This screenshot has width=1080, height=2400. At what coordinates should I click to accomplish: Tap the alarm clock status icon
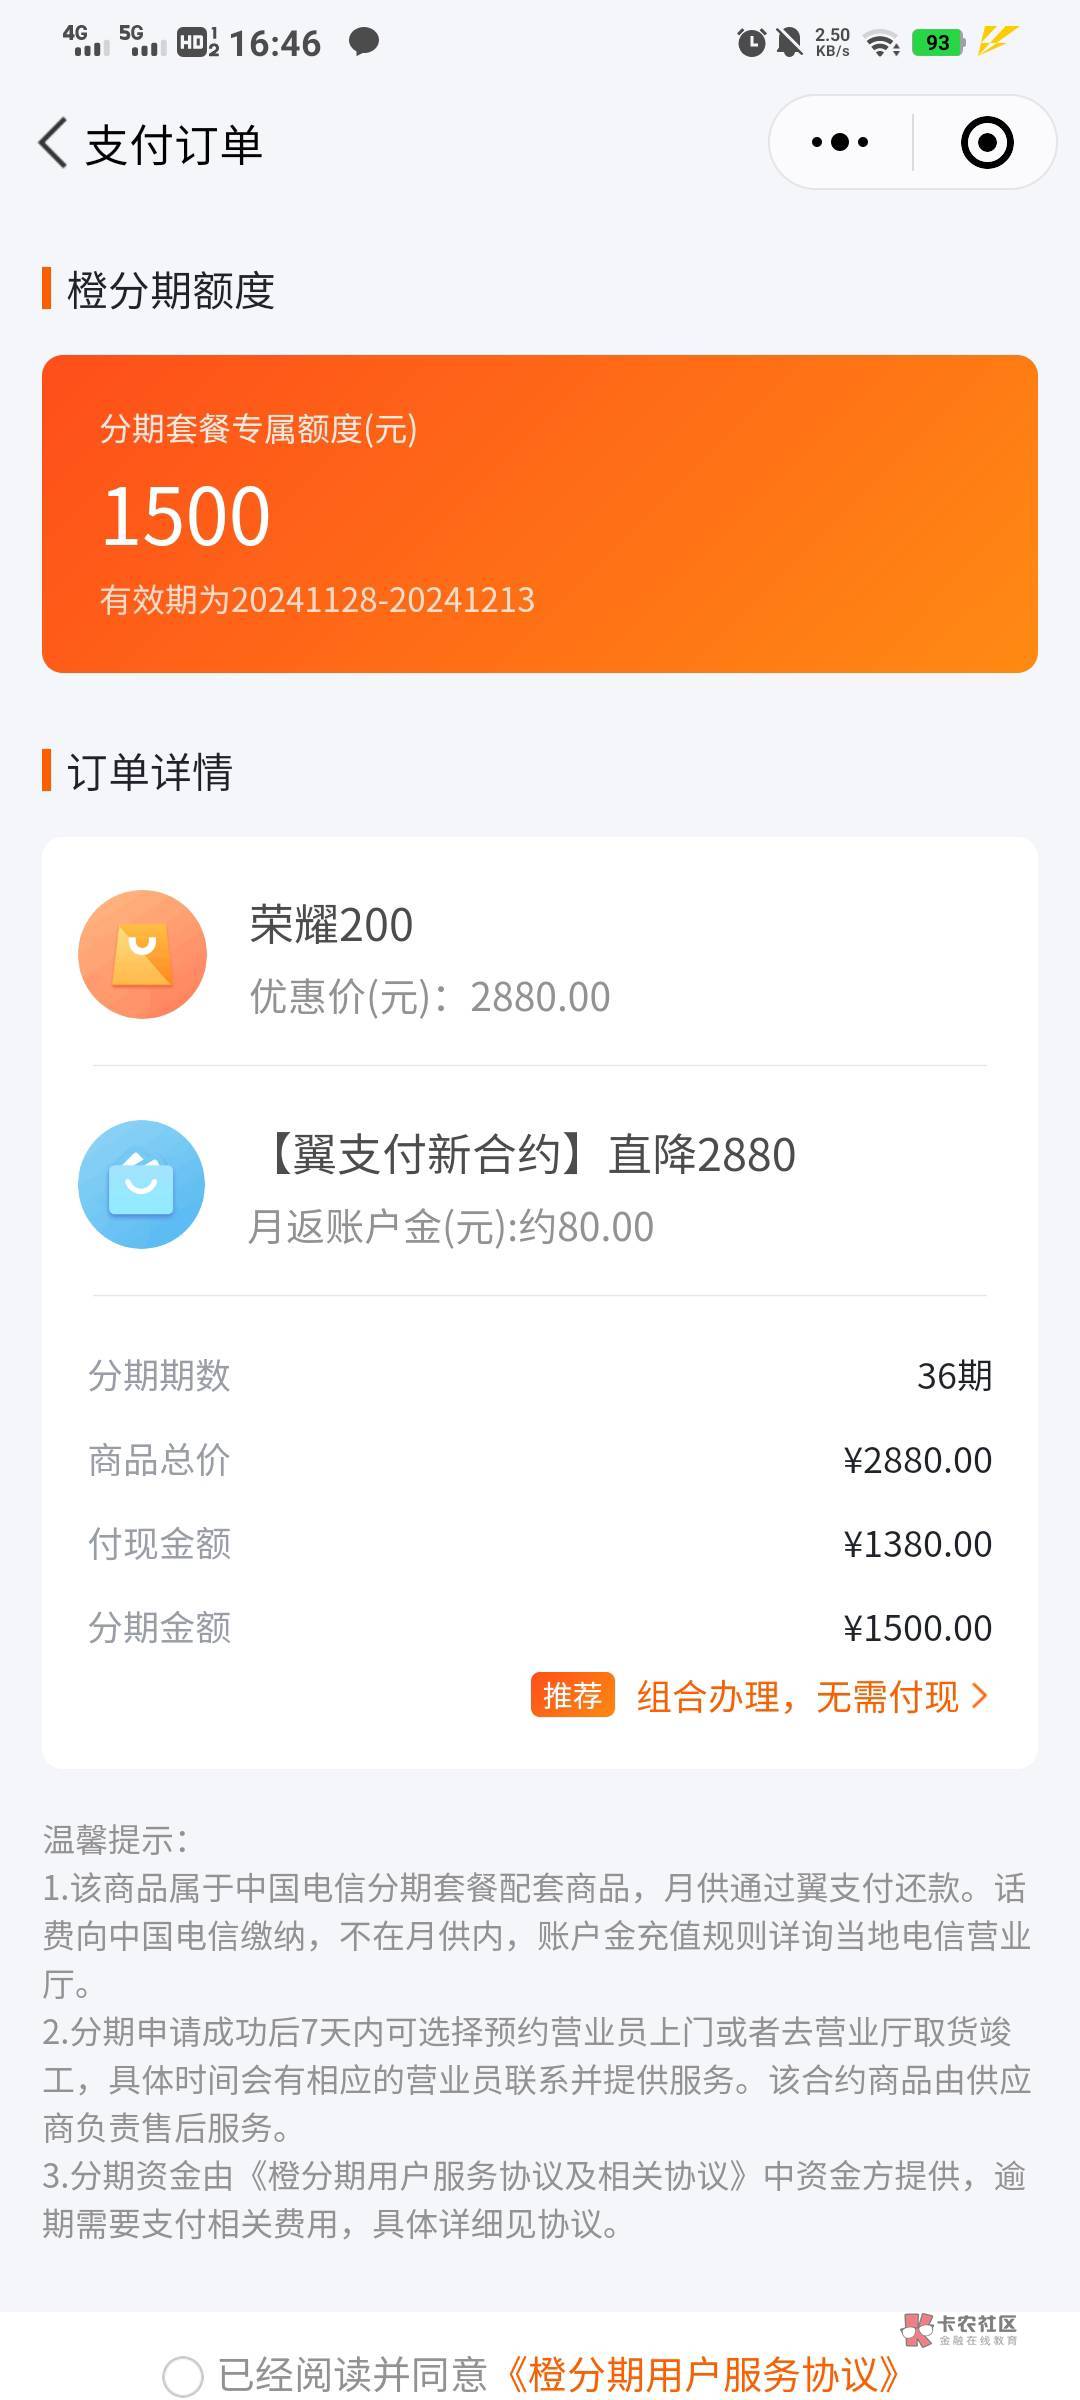pos(751,42)
